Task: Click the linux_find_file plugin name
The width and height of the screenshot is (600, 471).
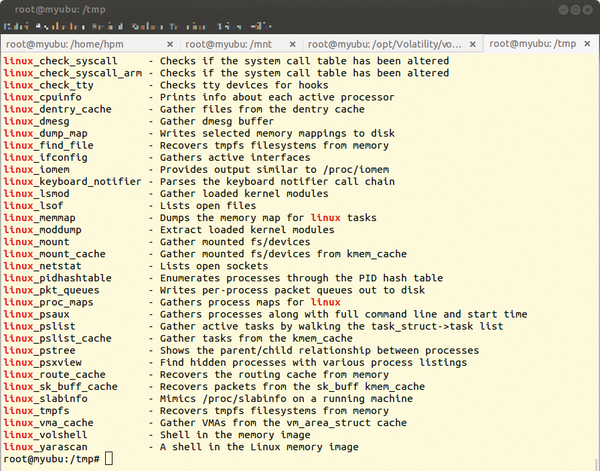Action: click(49, 145)
